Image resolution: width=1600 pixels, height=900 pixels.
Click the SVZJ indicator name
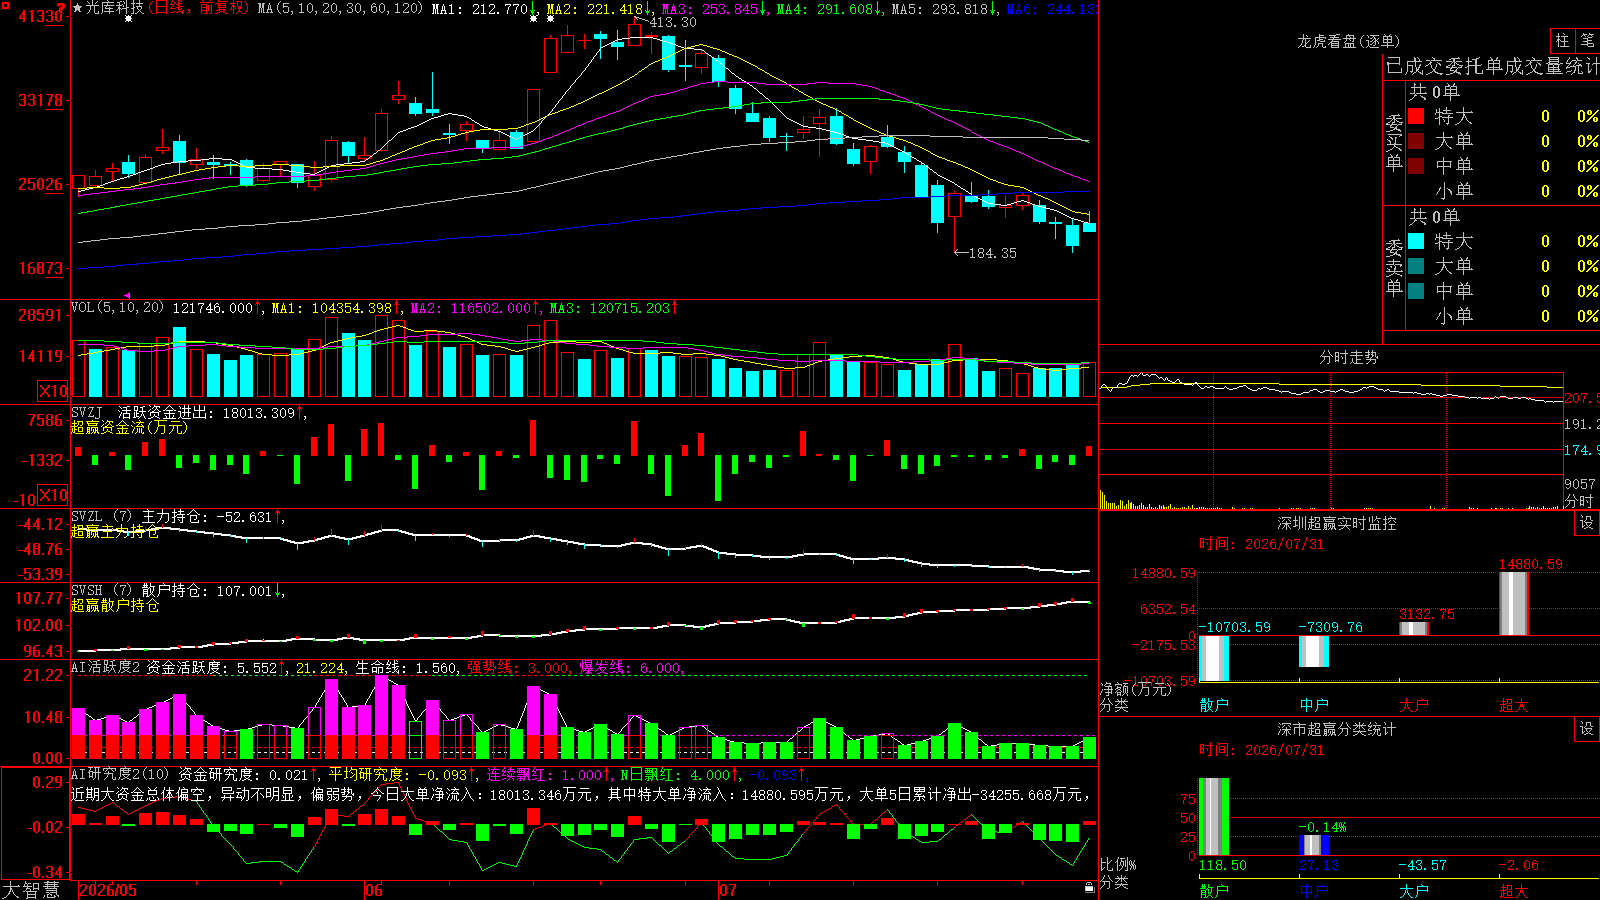(87, 412)
